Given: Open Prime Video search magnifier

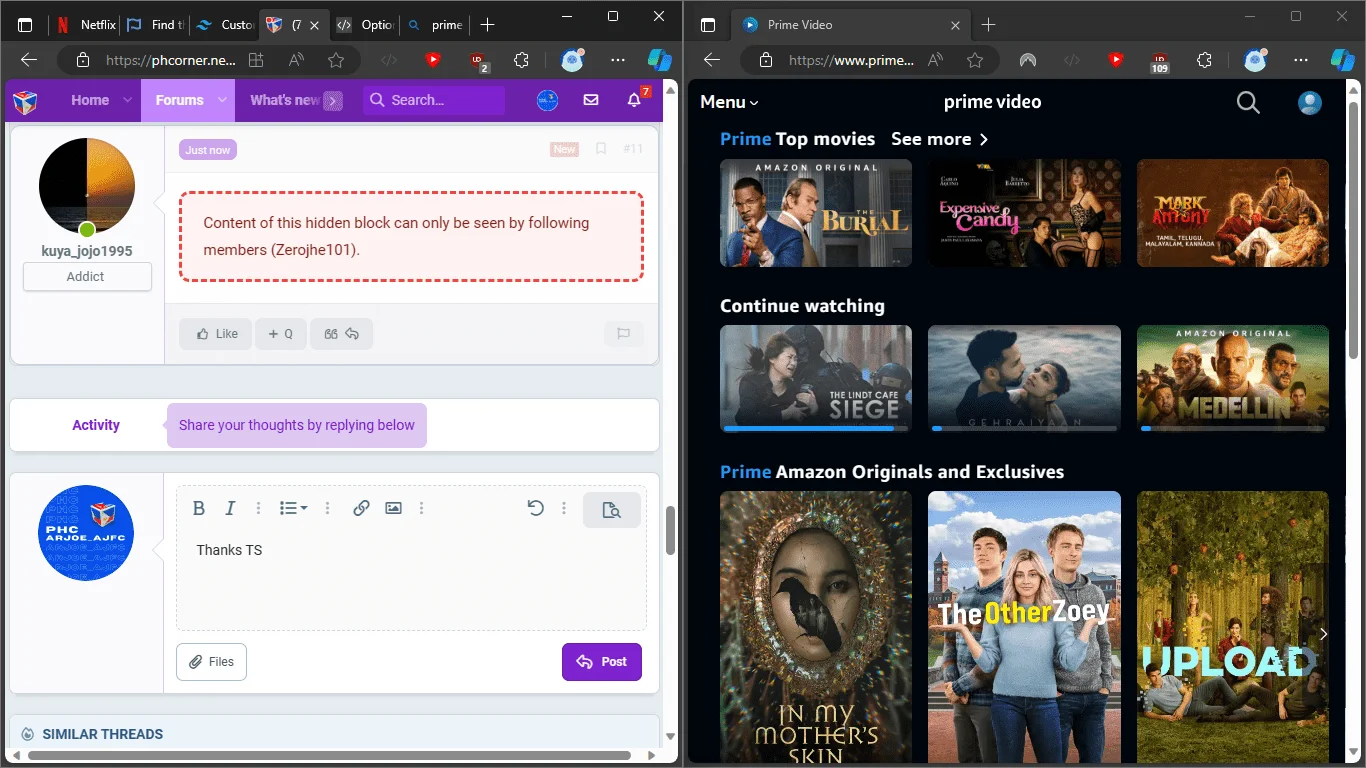Looking at the screenshot, I should 1248,102.
